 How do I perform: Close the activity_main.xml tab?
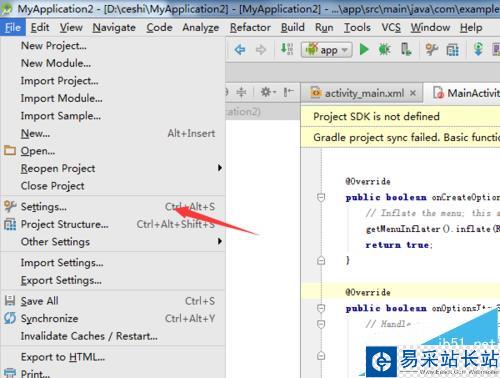tap(413, 93)
